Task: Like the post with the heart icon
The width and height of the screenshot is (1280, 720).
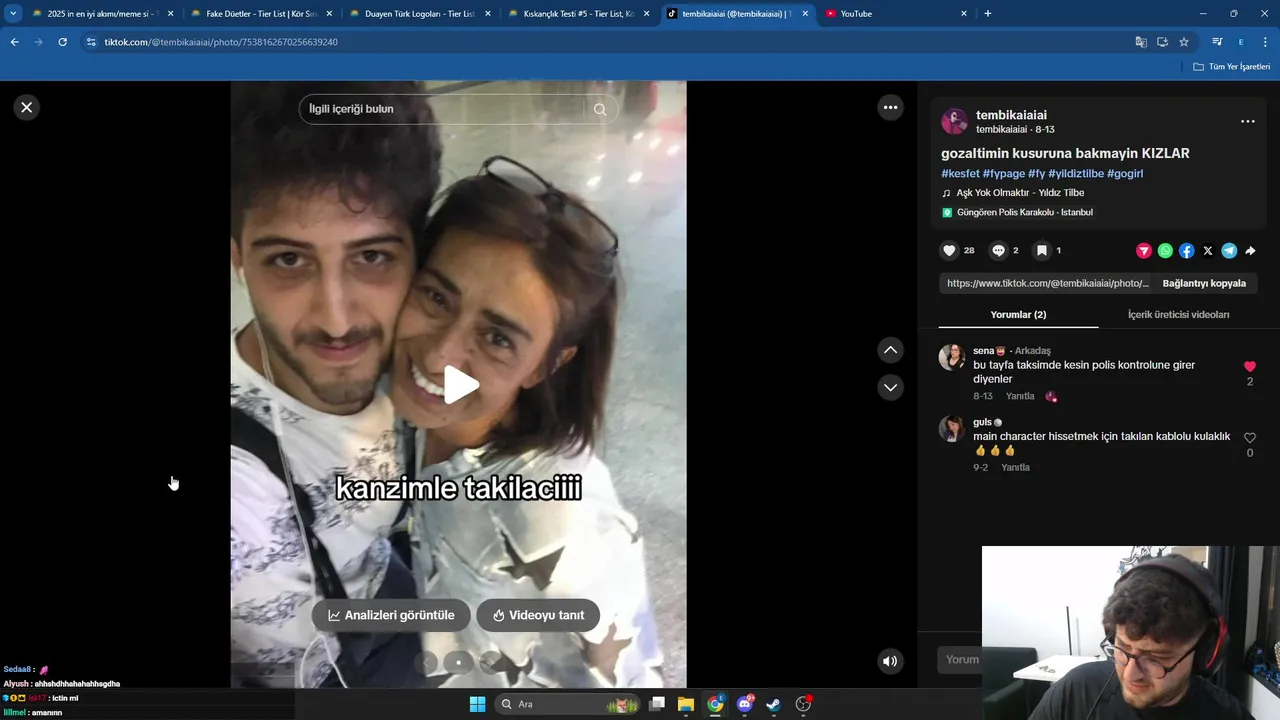Action: (x=950, y=251)
